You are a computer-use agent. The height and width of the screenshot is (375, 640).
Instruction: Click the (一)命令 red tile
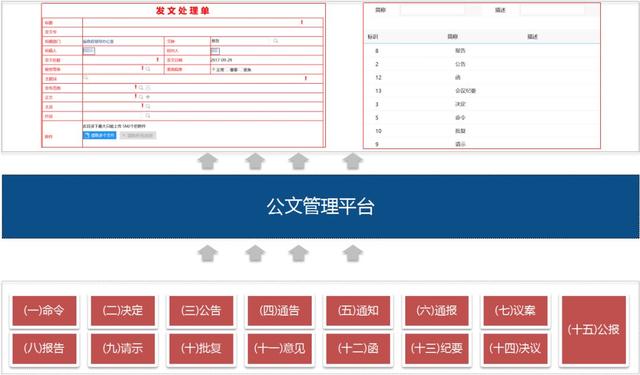(x=44, y=311)
